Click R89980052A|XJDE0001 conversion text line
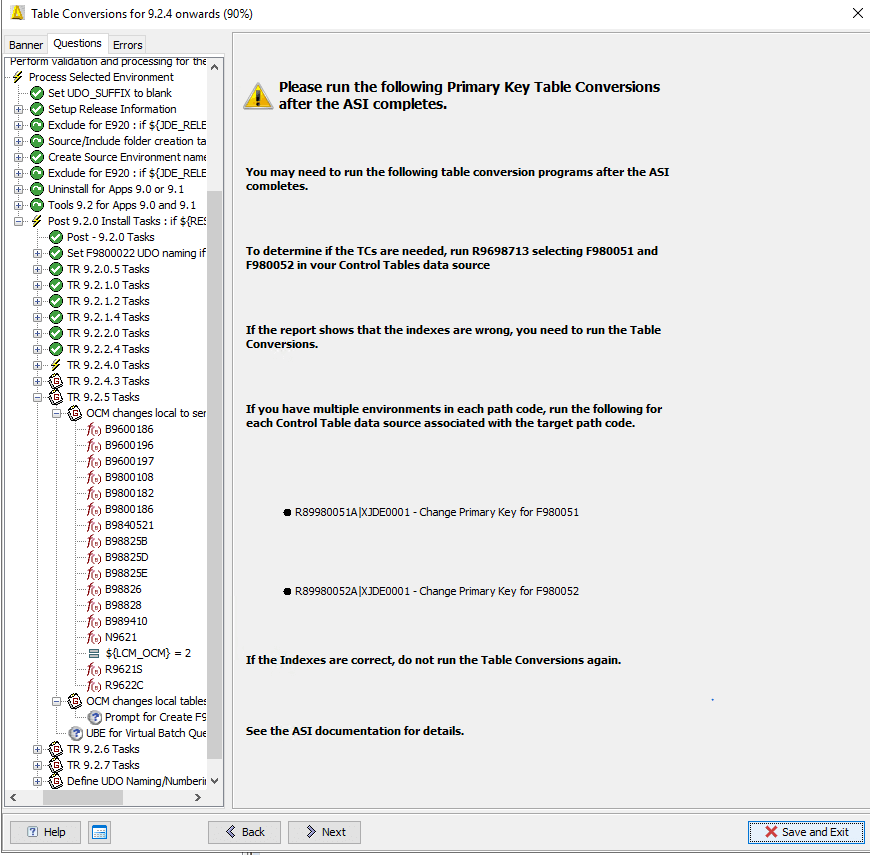 tap(436, 591)
